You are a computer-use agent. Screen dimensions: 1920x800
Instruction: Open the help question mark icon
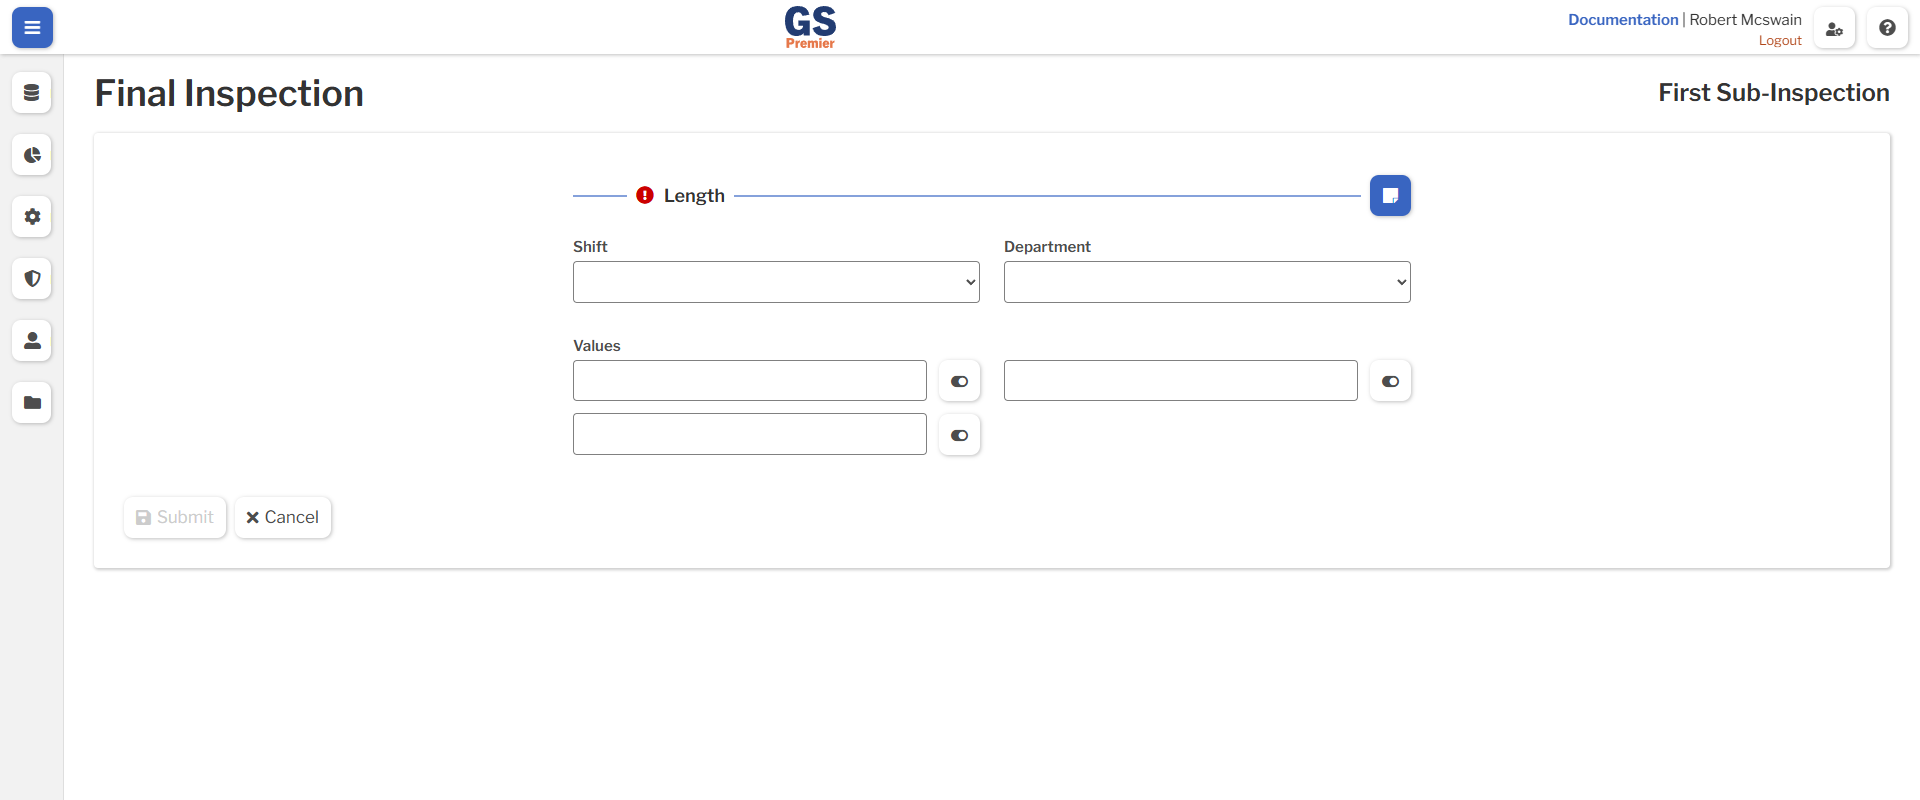(x=1887, y=28)
